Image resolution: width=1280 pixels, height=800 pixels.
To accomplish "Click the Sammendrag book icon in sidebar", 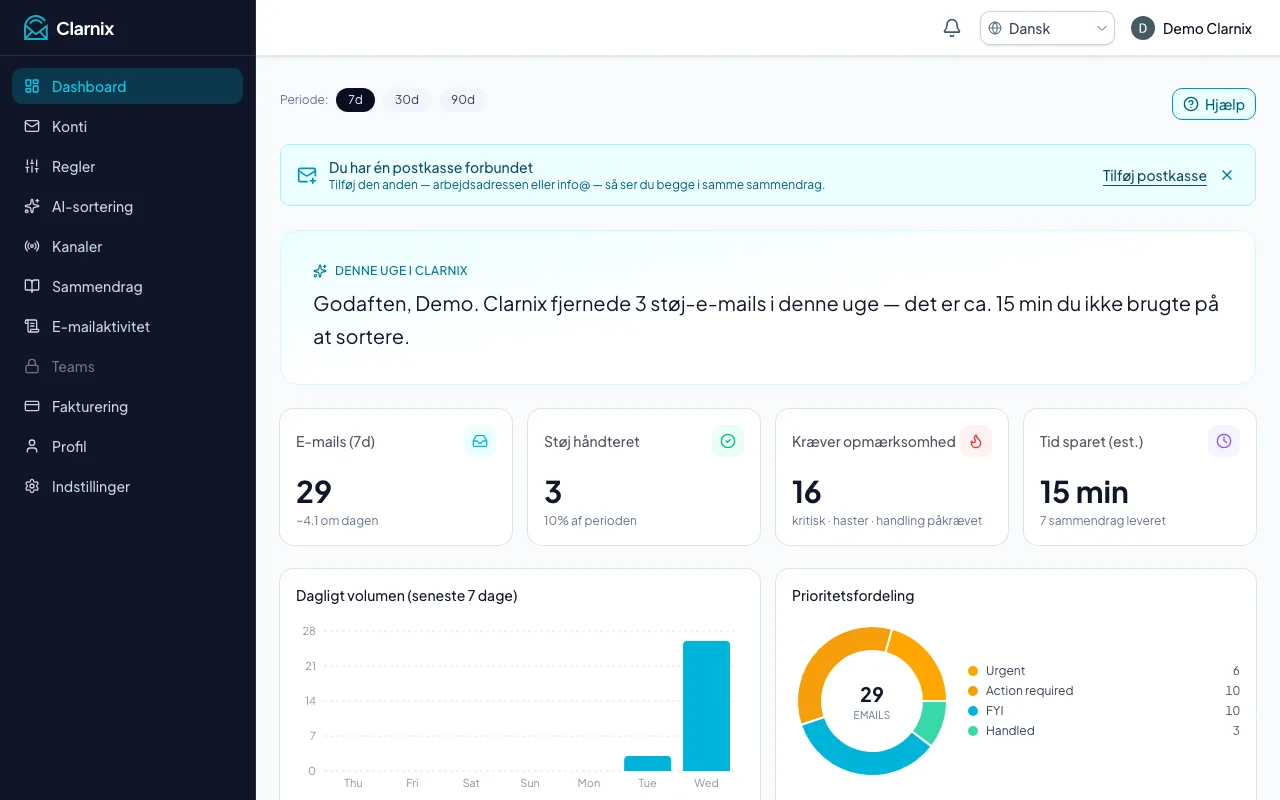I will 32,286.
